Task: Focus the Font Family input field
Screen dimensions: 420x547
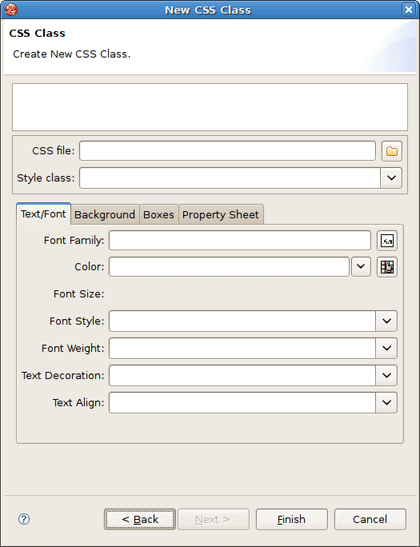Action: pos(240,240)
